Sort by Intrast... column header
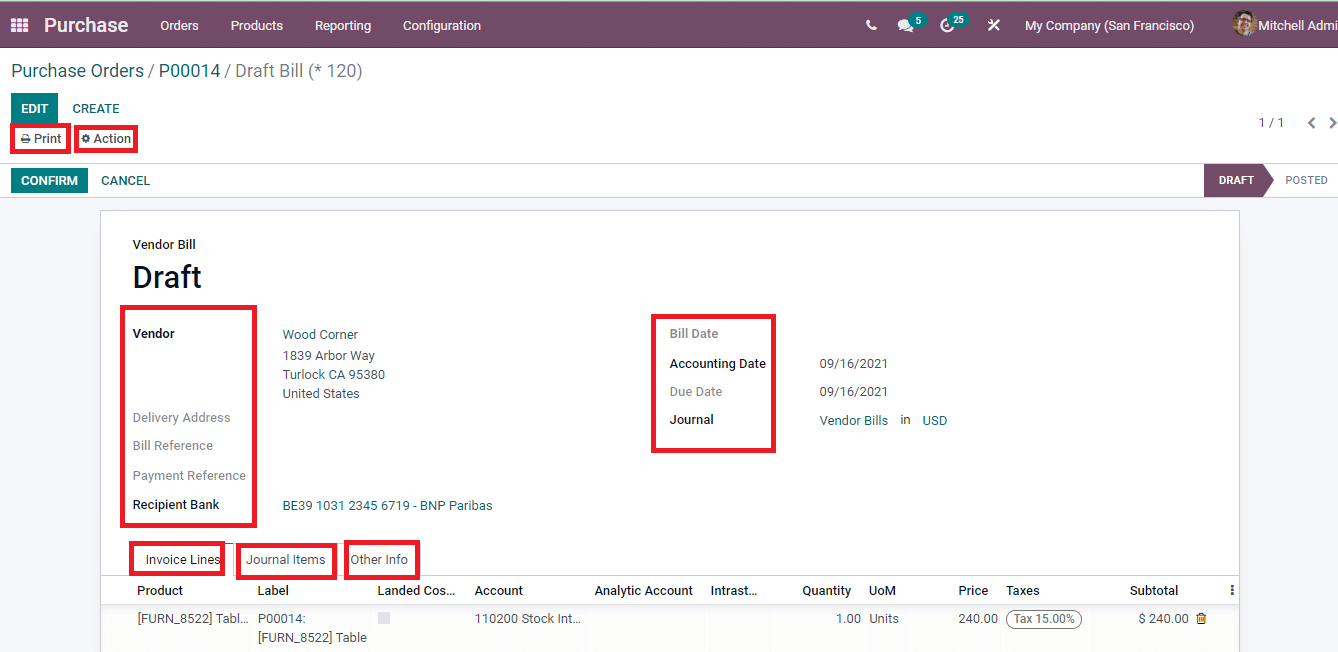 click(x=734, y=591)
